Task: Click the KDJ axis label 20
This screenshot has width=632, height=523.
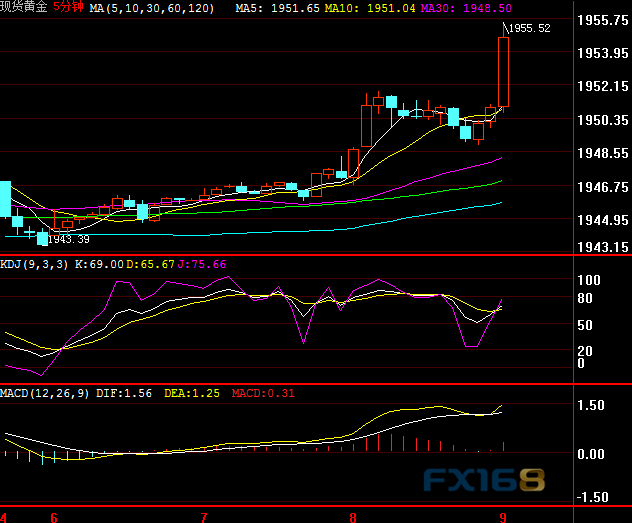Action: click(x=585, y=351)
